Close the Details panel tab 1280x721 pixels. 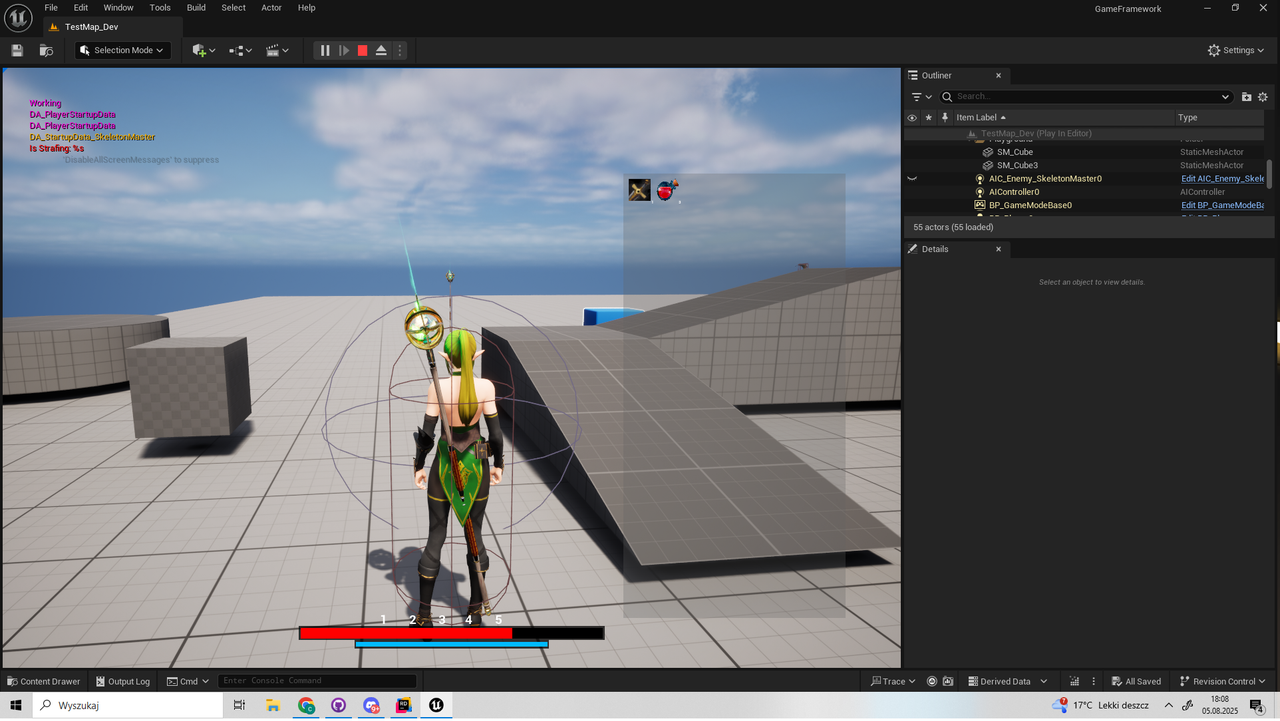[x=998, y=249]
